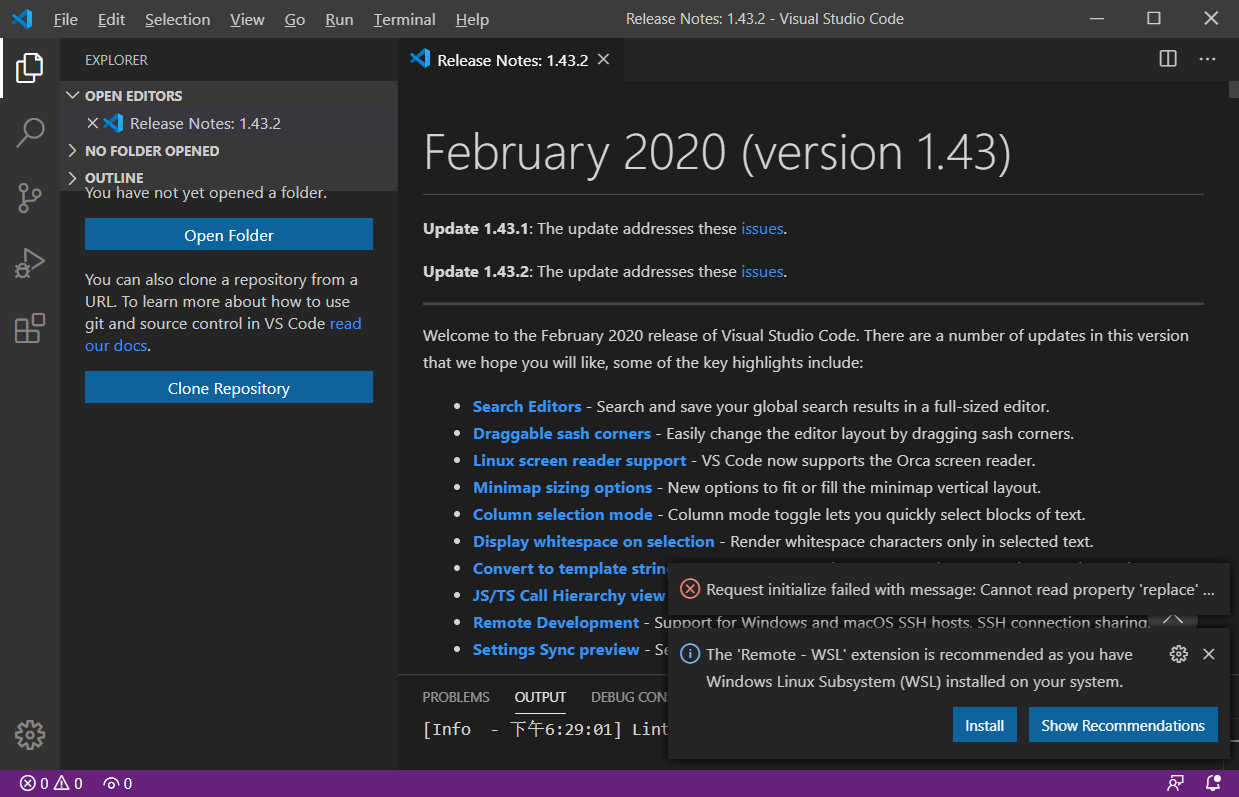
Task: Dismiss the Remote - WSL notification
Action: [1209, 654]
